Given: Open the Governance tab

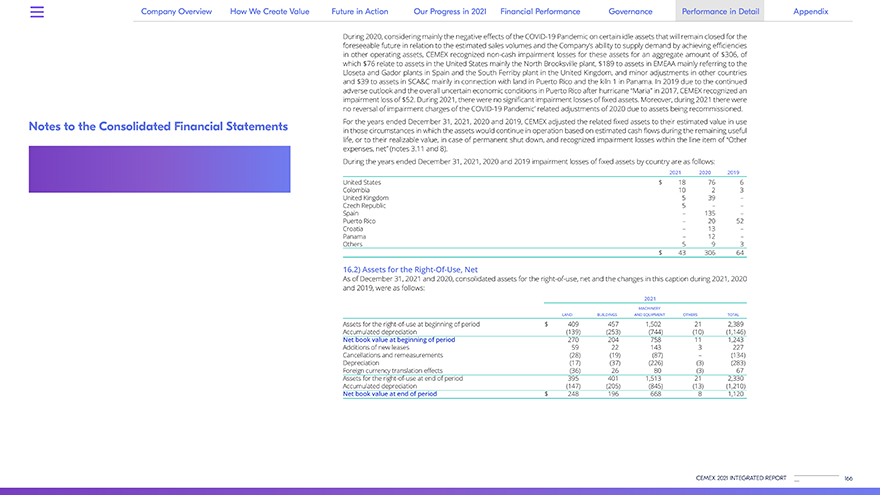Looking at the screenshot, I should 630,11.
